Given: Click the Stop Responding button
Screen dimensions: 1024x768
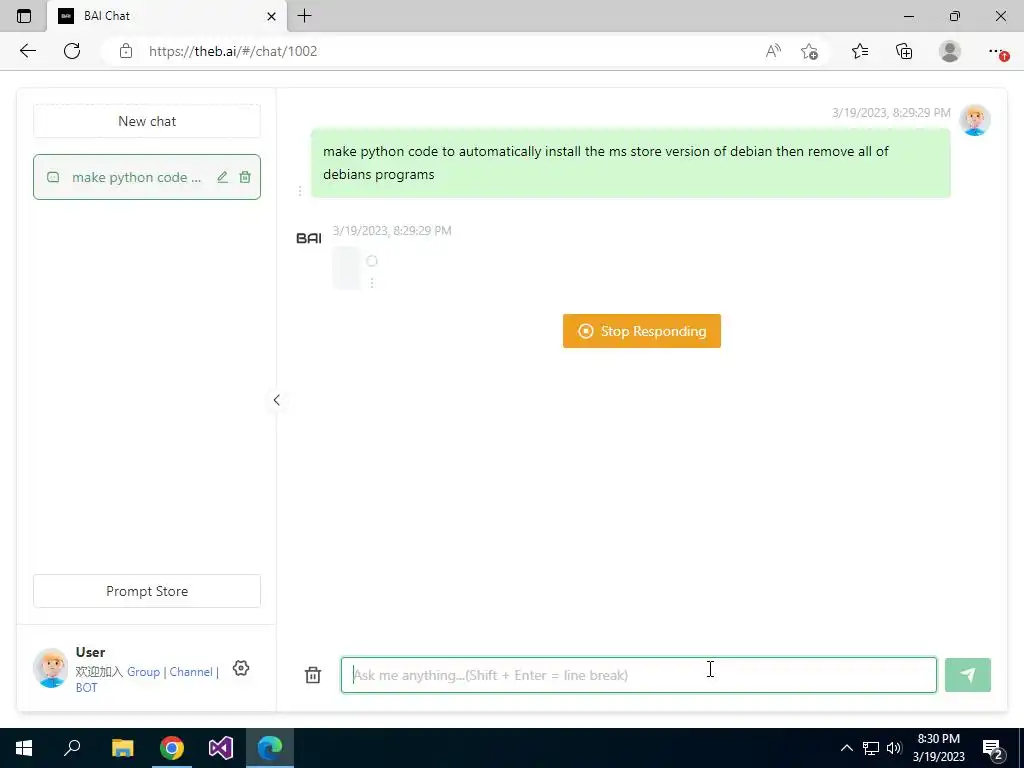Looking at the screenshot, I should click(x=642, y=331).
